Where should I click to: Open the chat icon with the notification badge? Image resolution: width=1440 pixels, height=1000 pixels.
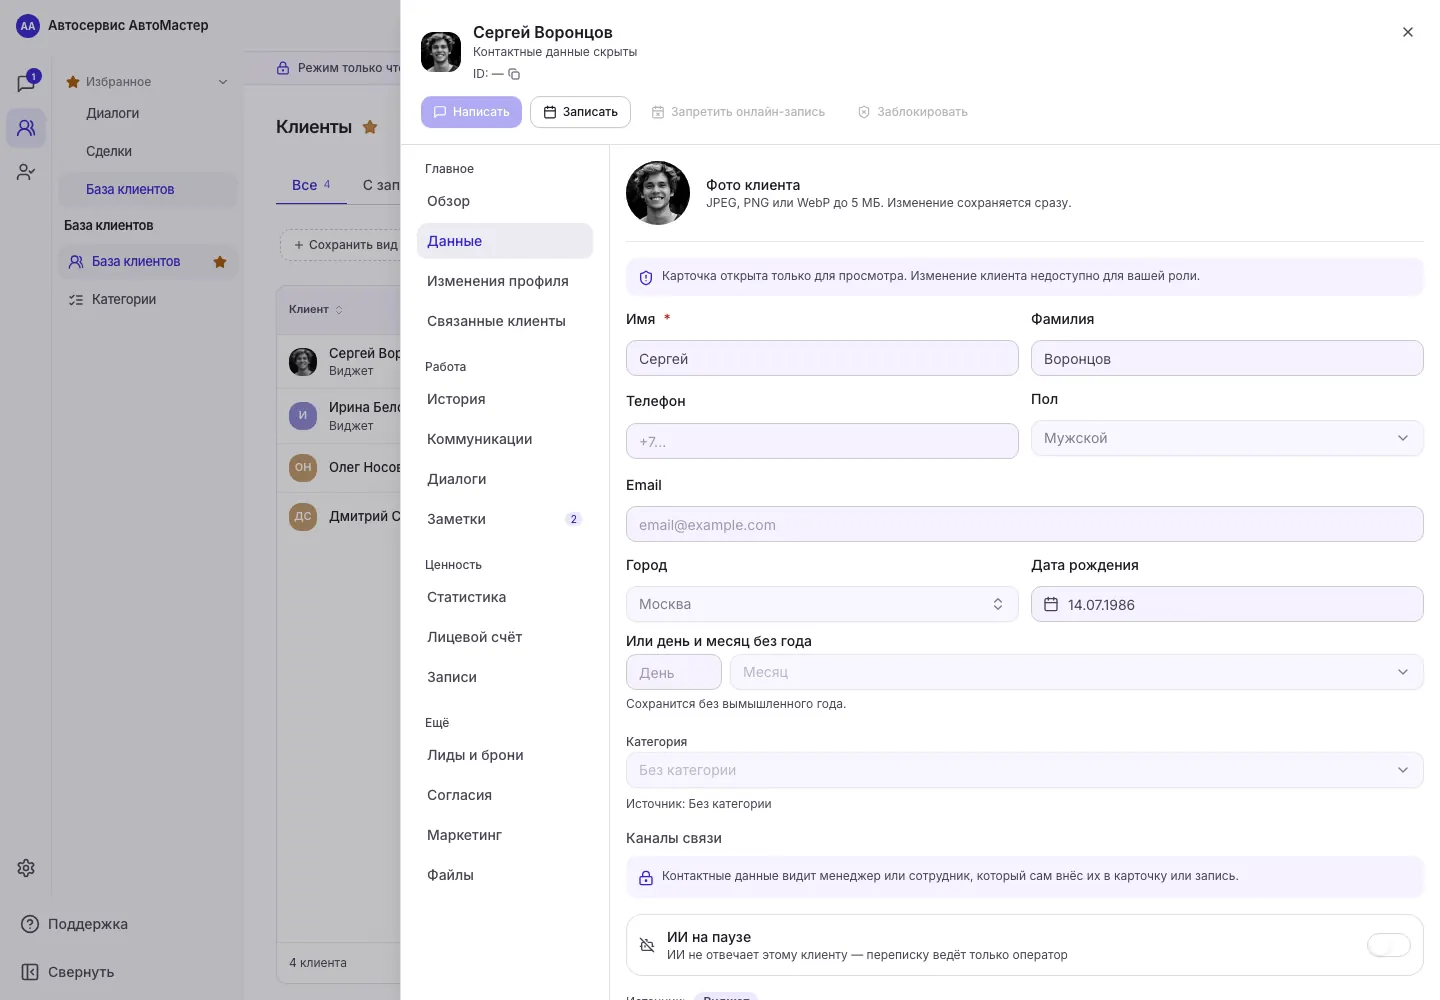pos(26,82)
